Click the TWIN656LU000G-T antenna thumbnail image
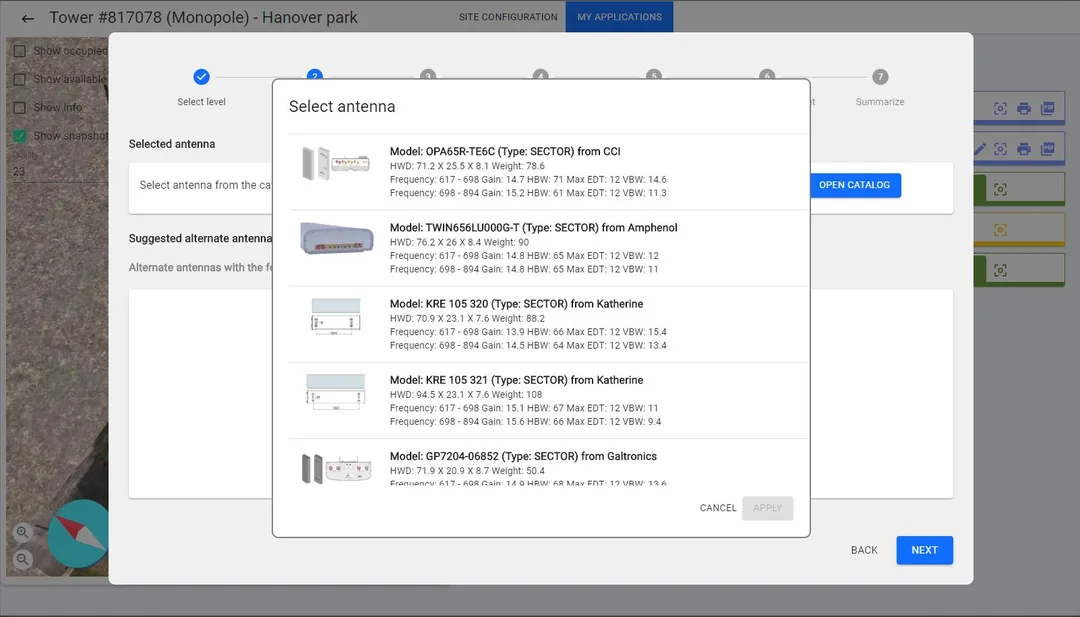Viewport: 1080px width, 617px height. (x=337, y=238)
